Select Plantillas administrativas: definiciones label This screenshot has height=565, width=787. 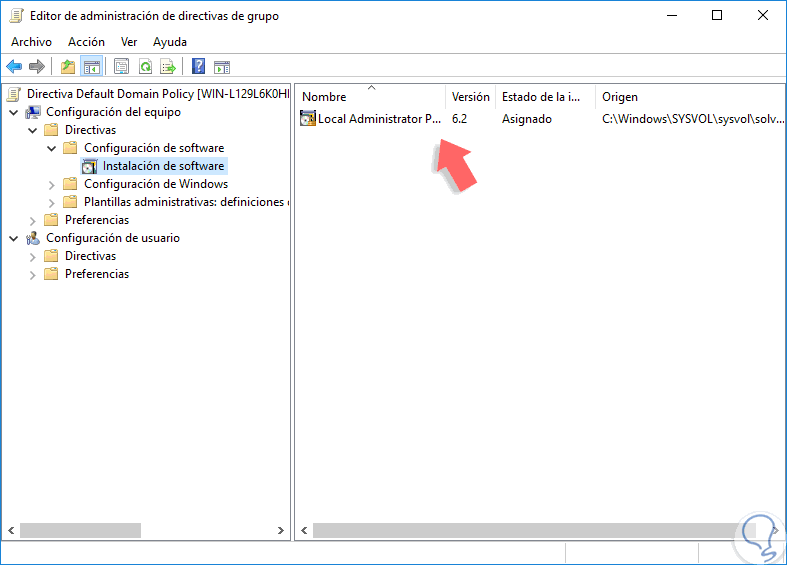click(x=187, y=202)
